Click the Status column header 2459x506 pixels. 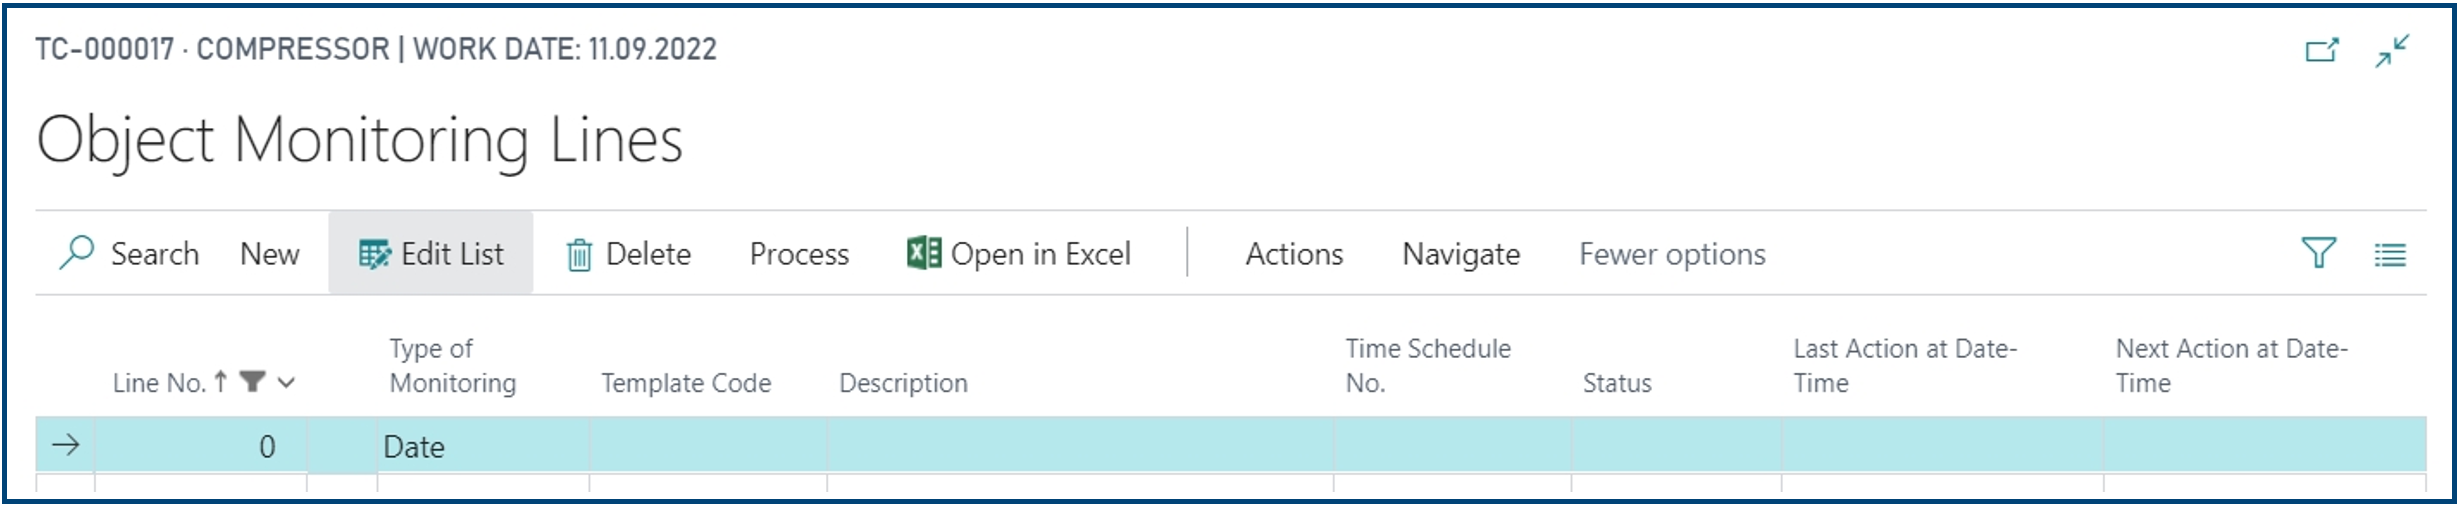click(x=1616, y=383)
